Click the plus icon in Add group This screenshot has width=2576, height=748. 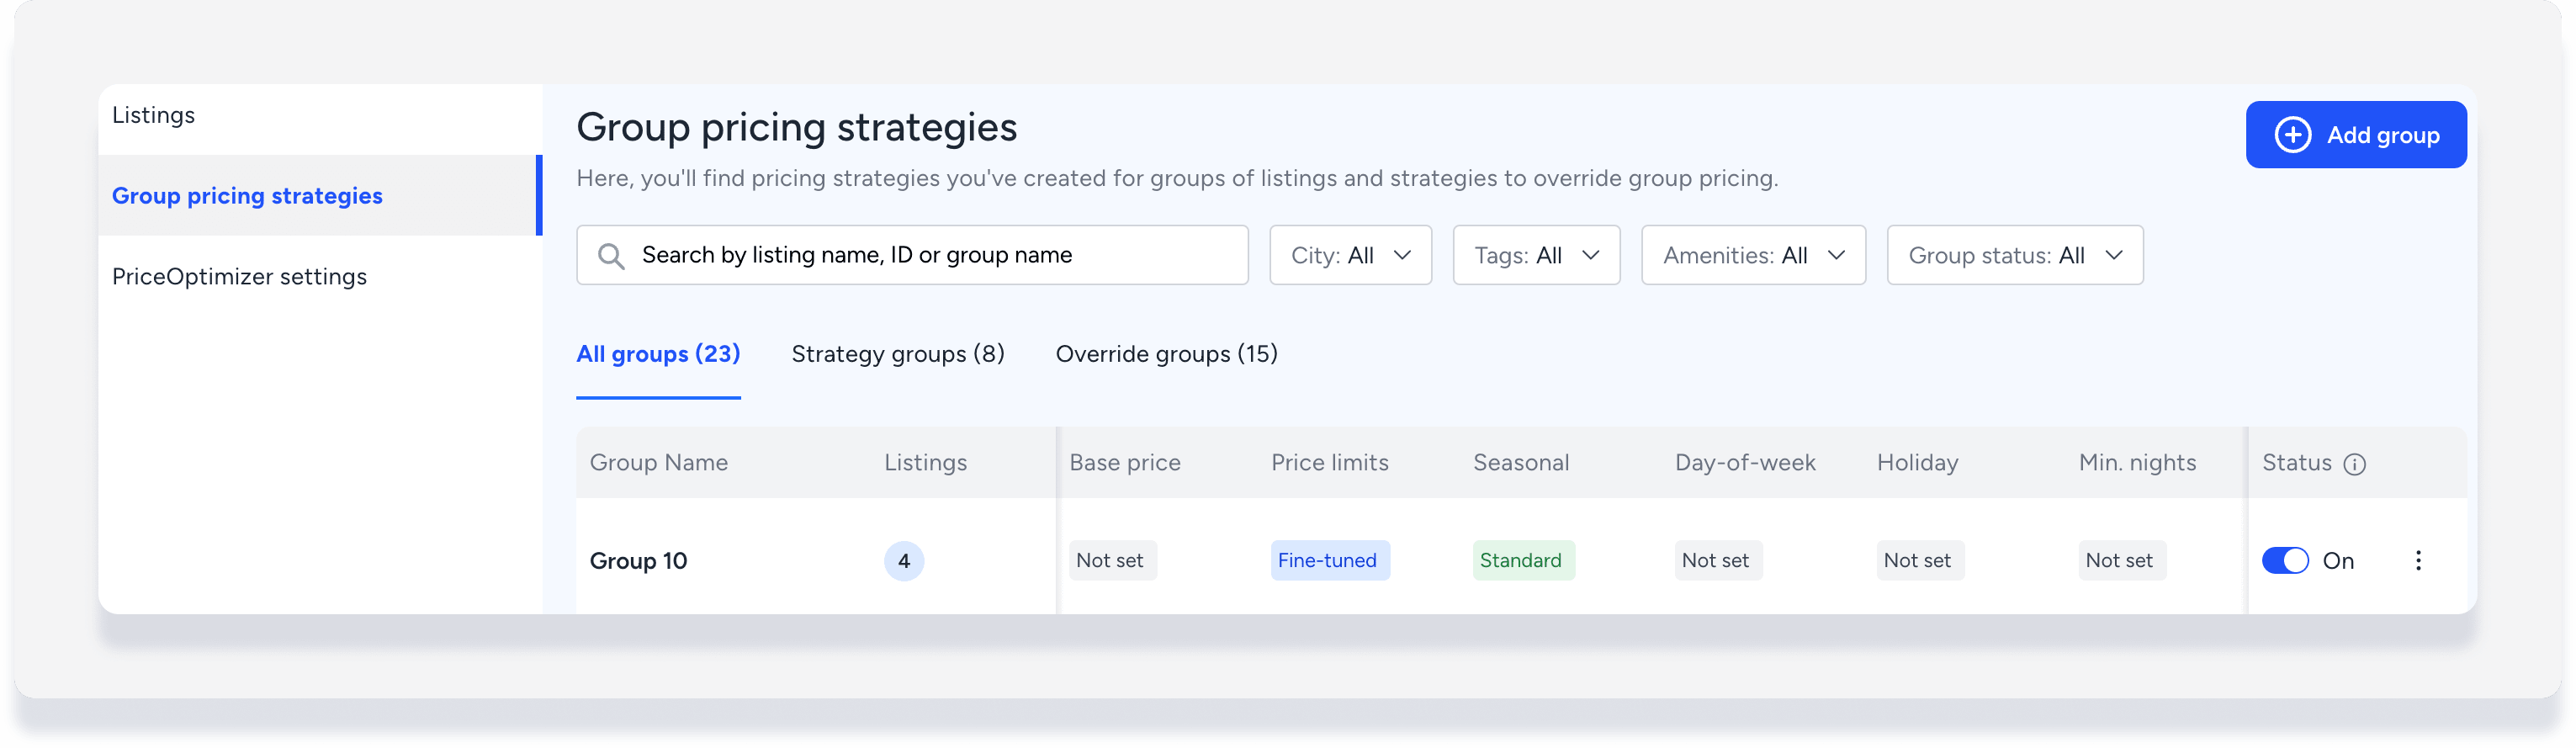(x=2292, y=135)
